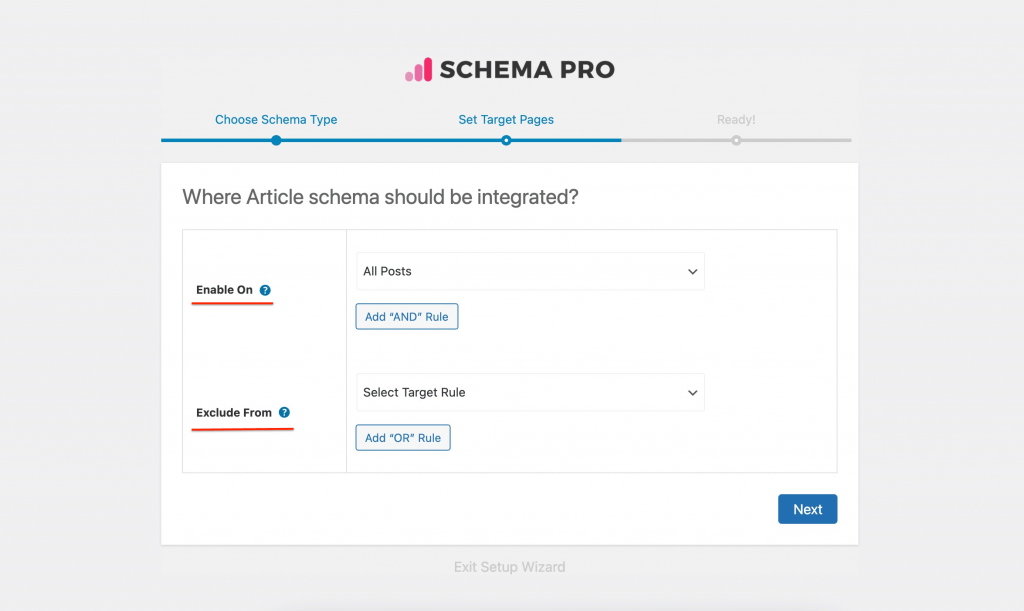1024x611 pixels.
Task: Open the Select Target Rule exclusion dropdown
Action: pyautogui.click(x=530, y=392)
